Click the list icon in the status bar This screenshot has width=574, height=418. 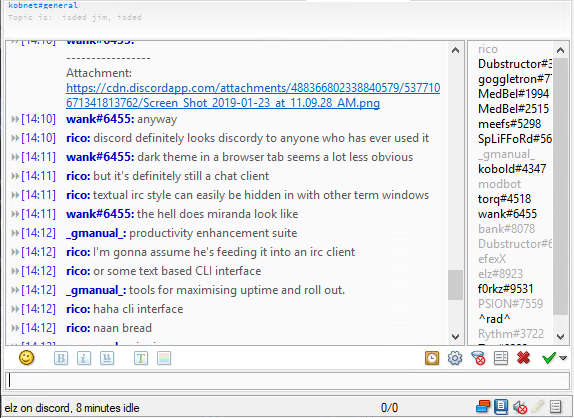click(556, 407)
